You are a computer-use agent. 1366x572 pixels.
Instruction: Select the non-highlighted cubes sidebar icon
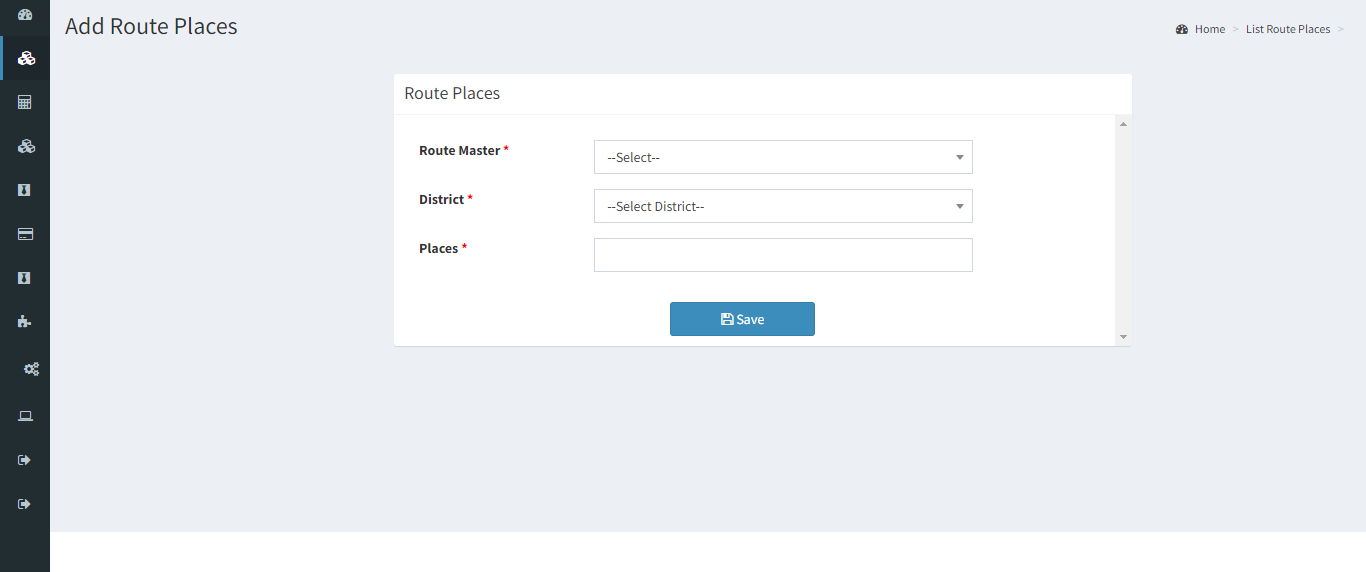(x=26, y=146)
